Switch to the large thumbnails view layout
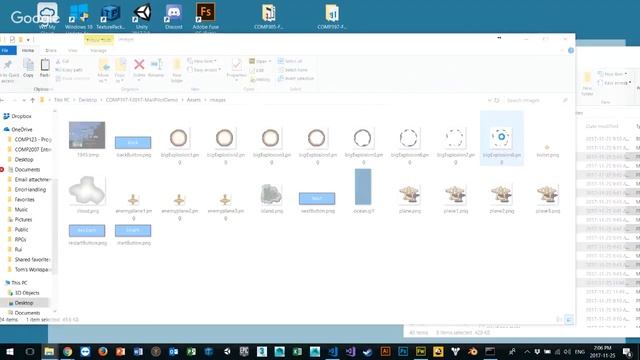This screenshot has height=360, width=640. (569, 320)
